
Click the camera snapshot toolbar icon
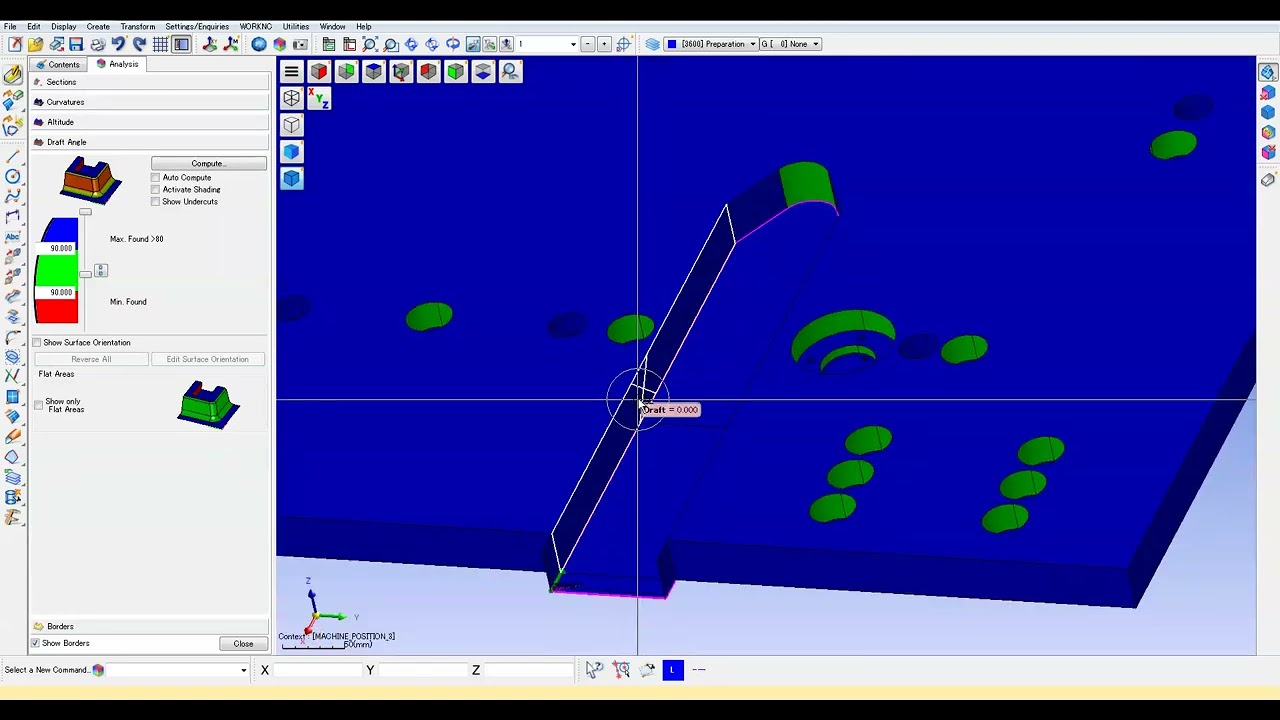click(x=300, y=44)
